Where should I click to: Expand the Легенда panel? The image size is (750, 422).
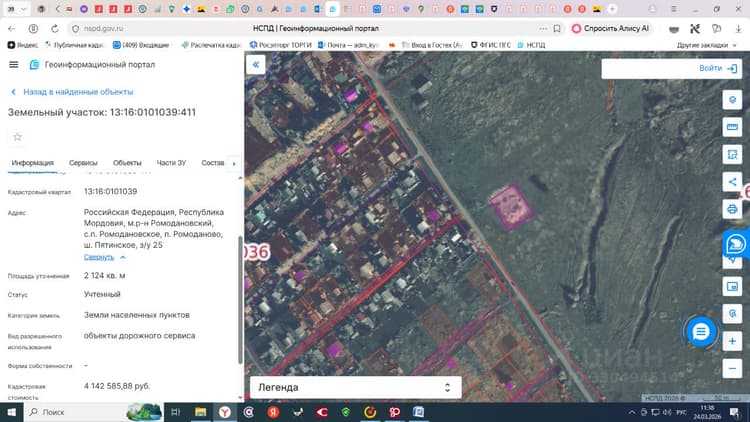355,387
